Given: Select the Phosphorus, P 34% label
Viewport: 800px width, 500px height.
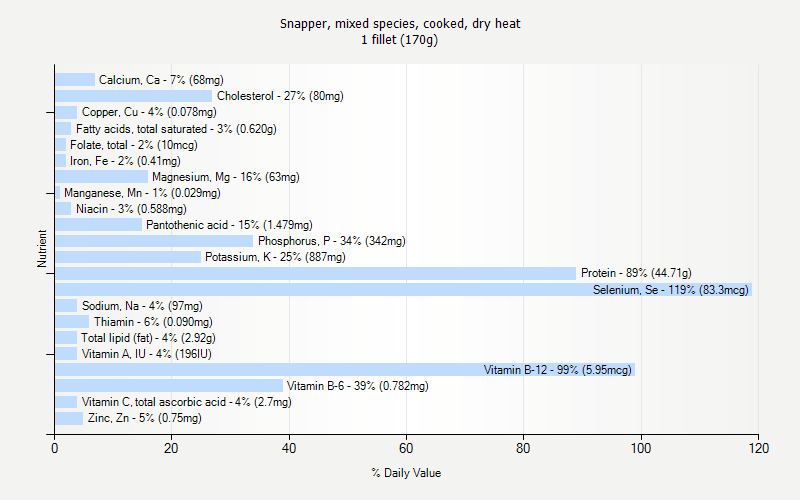Looking at the screenshot, I should pos(332,241).
